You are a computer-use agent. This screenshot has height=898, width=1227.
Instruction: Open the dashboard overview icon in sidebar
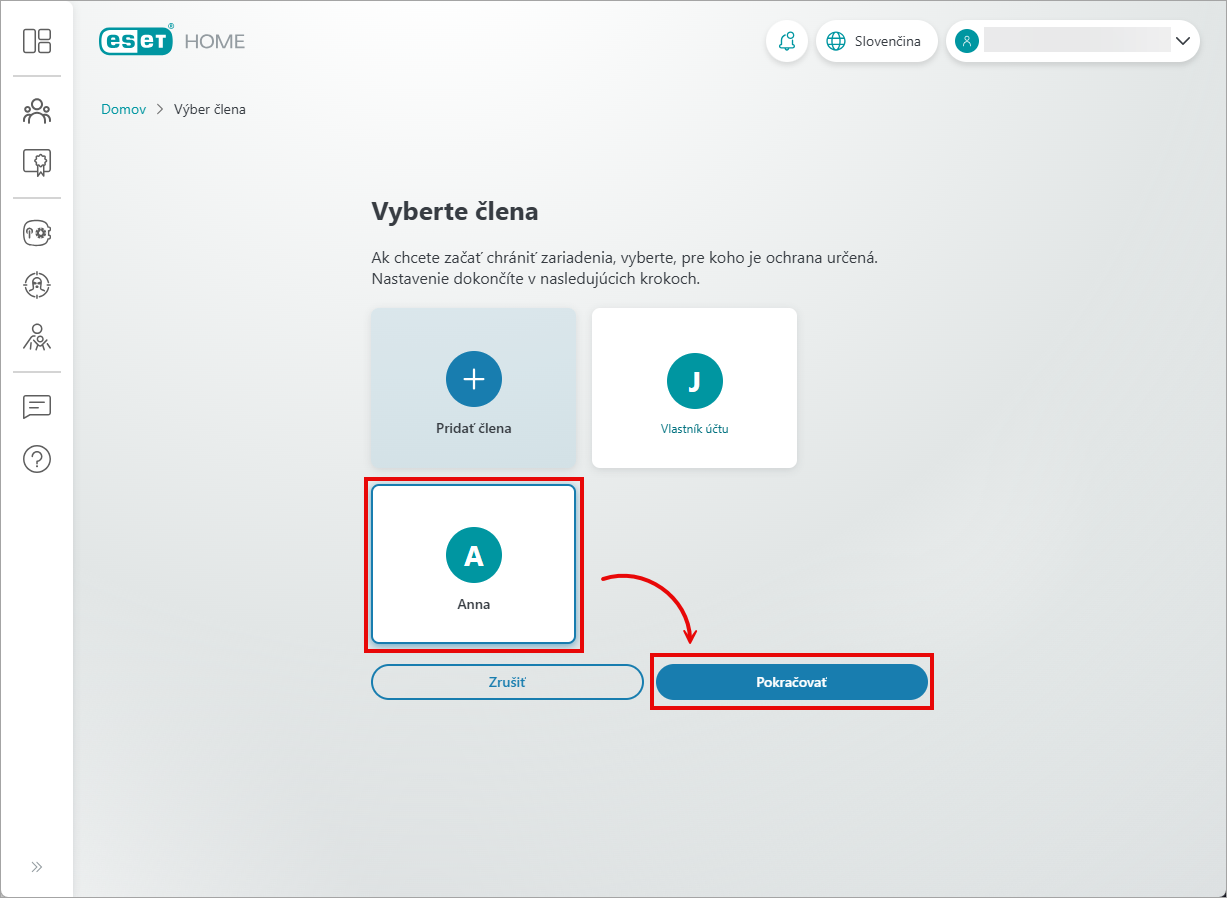[x=37, y=41]
